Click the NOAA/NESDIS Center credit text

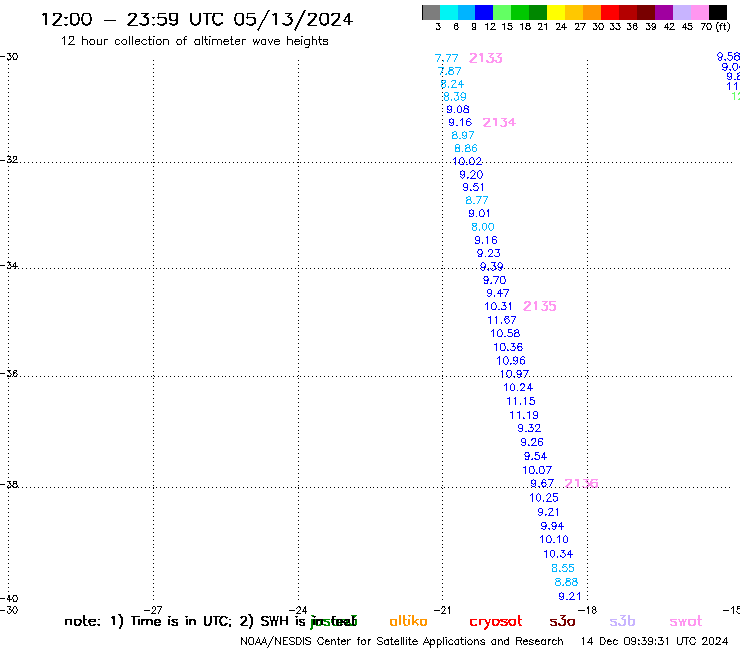402,642
